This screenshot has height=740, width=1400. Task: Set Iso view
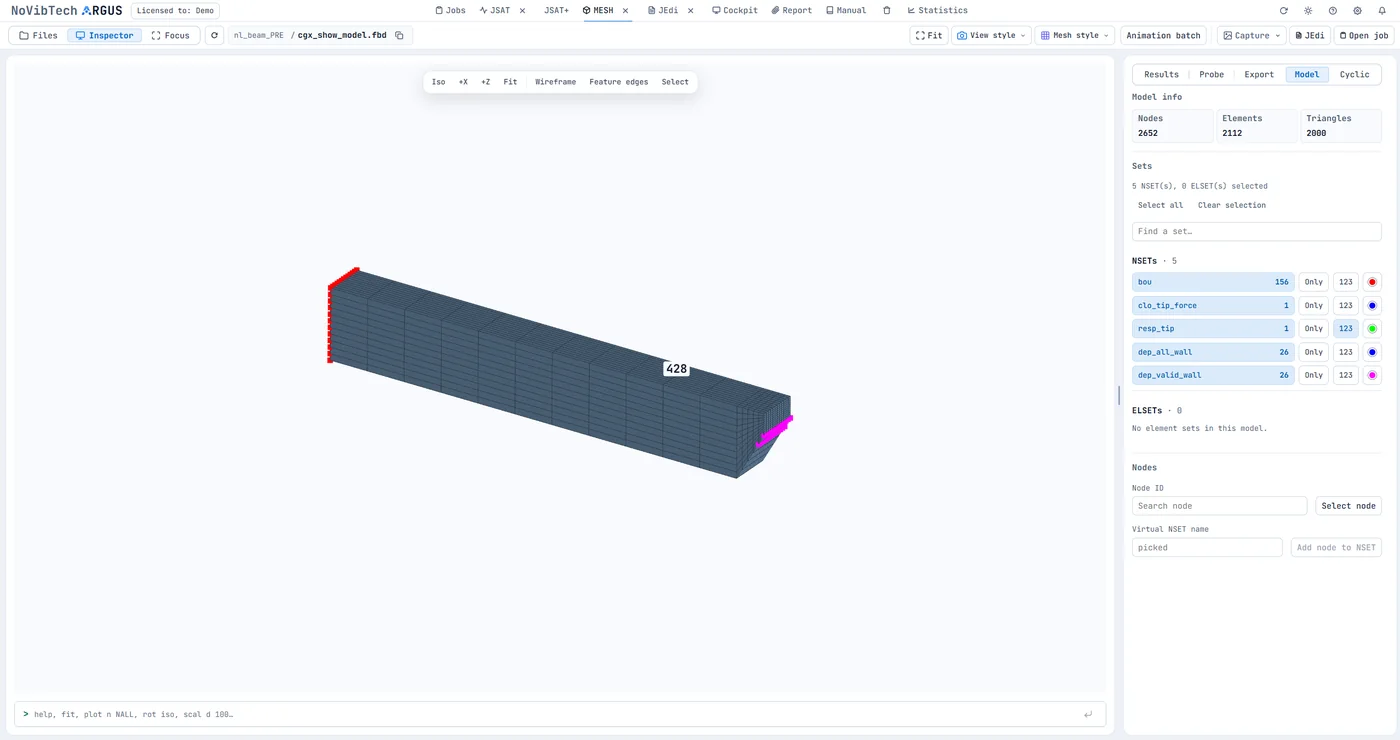coord(438,82)
